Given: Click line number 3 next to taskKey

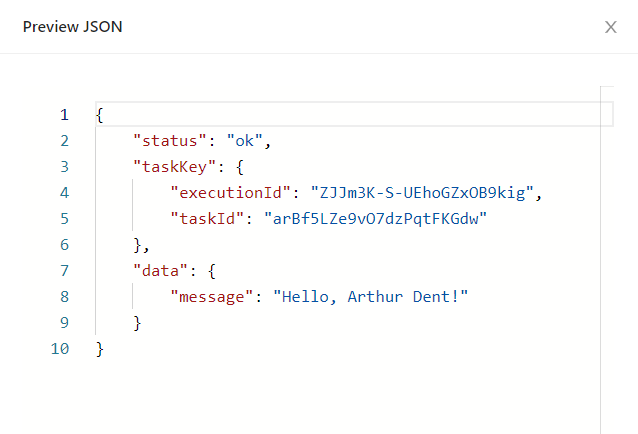Looking at the screenshot, I should pos(64,167).
